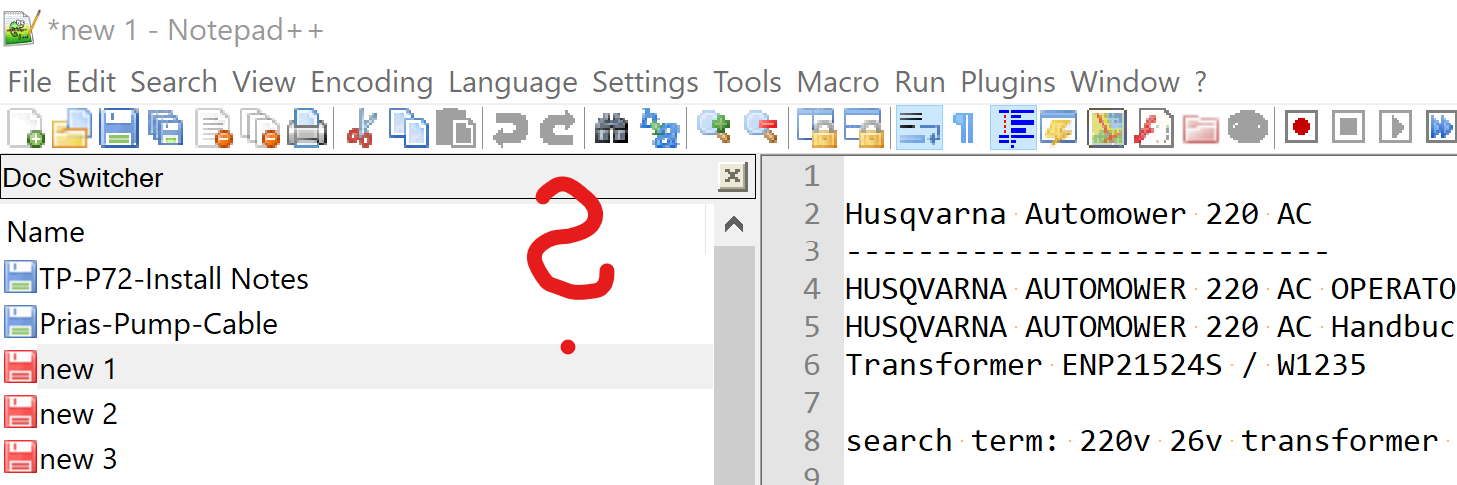Open the User Defined Language dialog icon
The width and height of the screenshot is (1457, 485).
pyautogui.click(x=1059, y=129)
